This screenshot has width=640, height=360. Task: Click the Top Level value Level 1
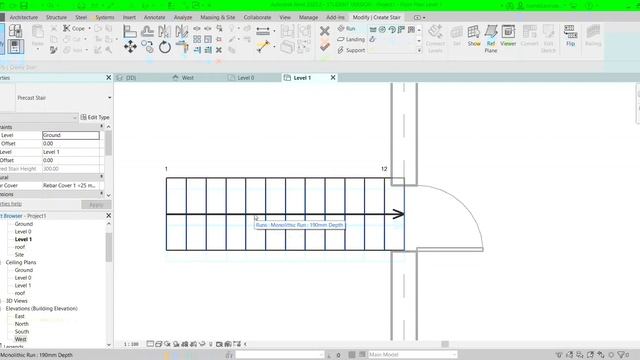coord(71,152)
